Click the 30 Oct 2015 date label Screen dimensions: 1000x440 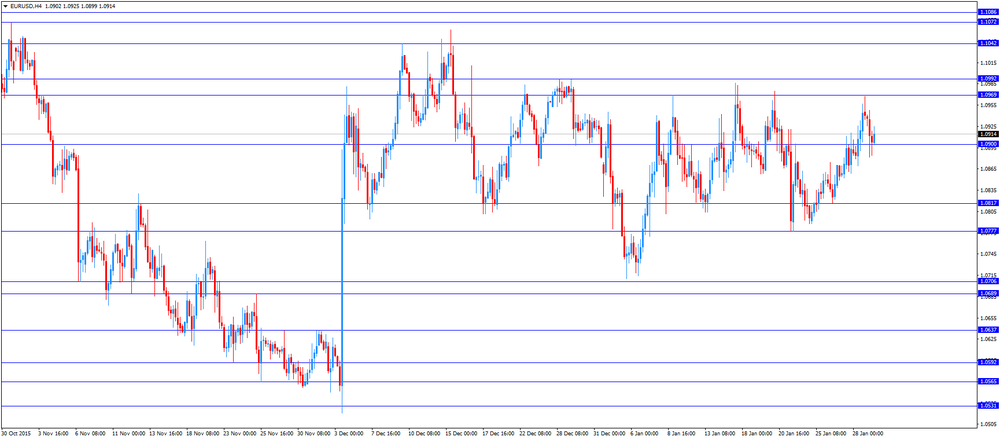(15, 432)
